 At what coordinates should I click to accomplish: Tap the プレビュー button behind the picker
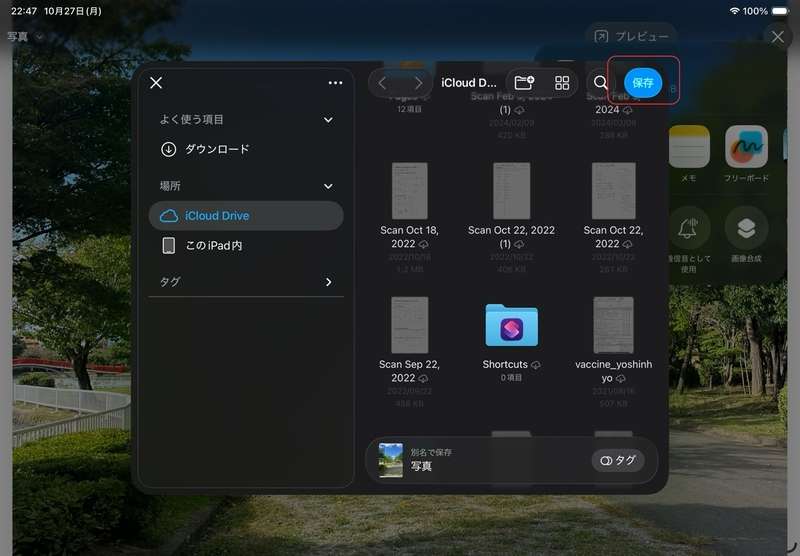tap(631, 36)
